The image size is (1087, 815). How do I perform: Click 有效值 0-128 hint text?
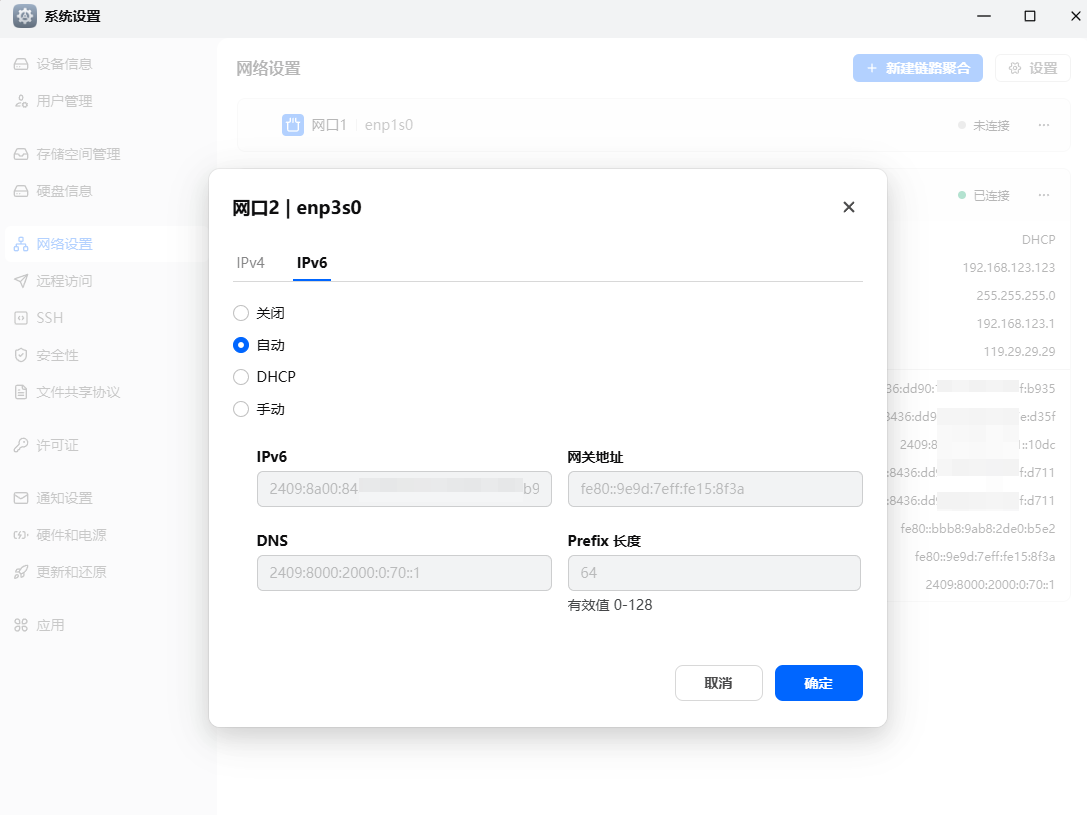point(610,605)
